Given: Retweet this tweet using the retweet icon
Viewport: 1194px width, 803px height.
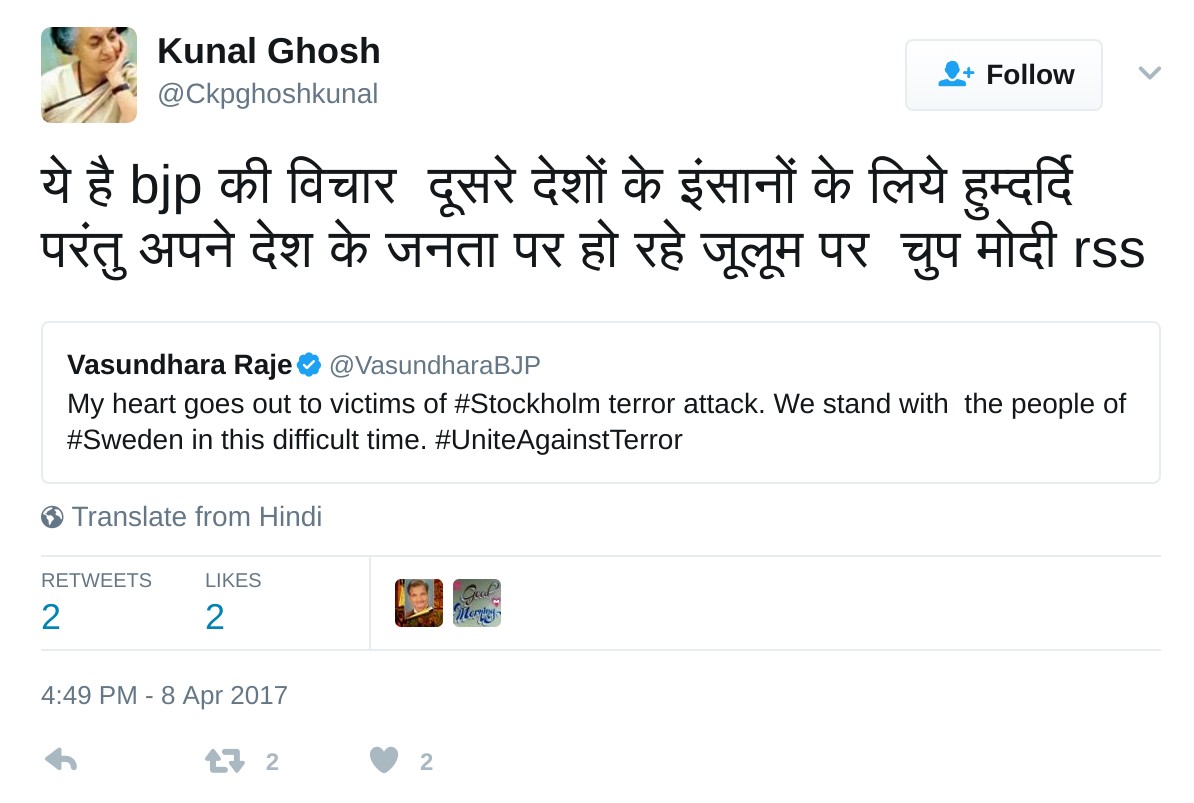Looking at the screenshot, I should [225, 761].
